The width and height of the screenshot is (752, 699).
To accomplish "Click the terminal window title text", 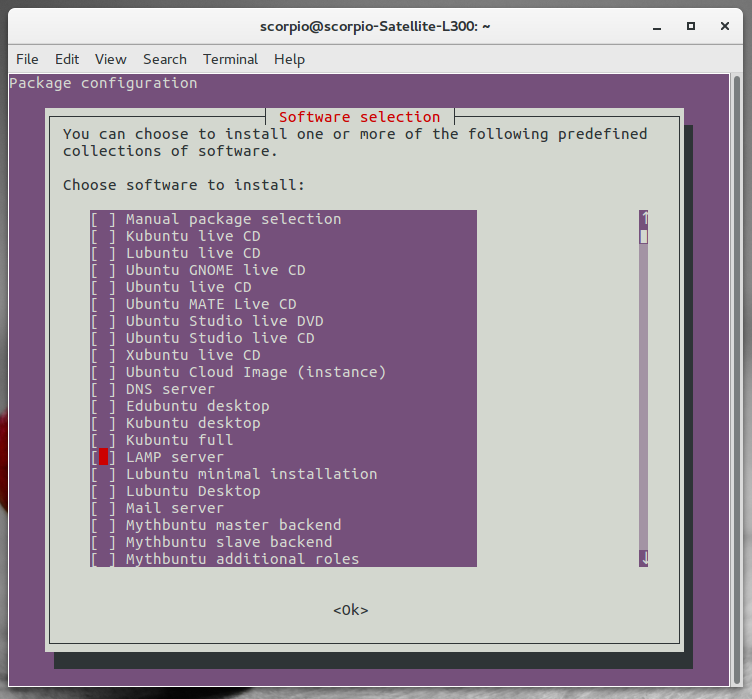I will coord(375,26).
